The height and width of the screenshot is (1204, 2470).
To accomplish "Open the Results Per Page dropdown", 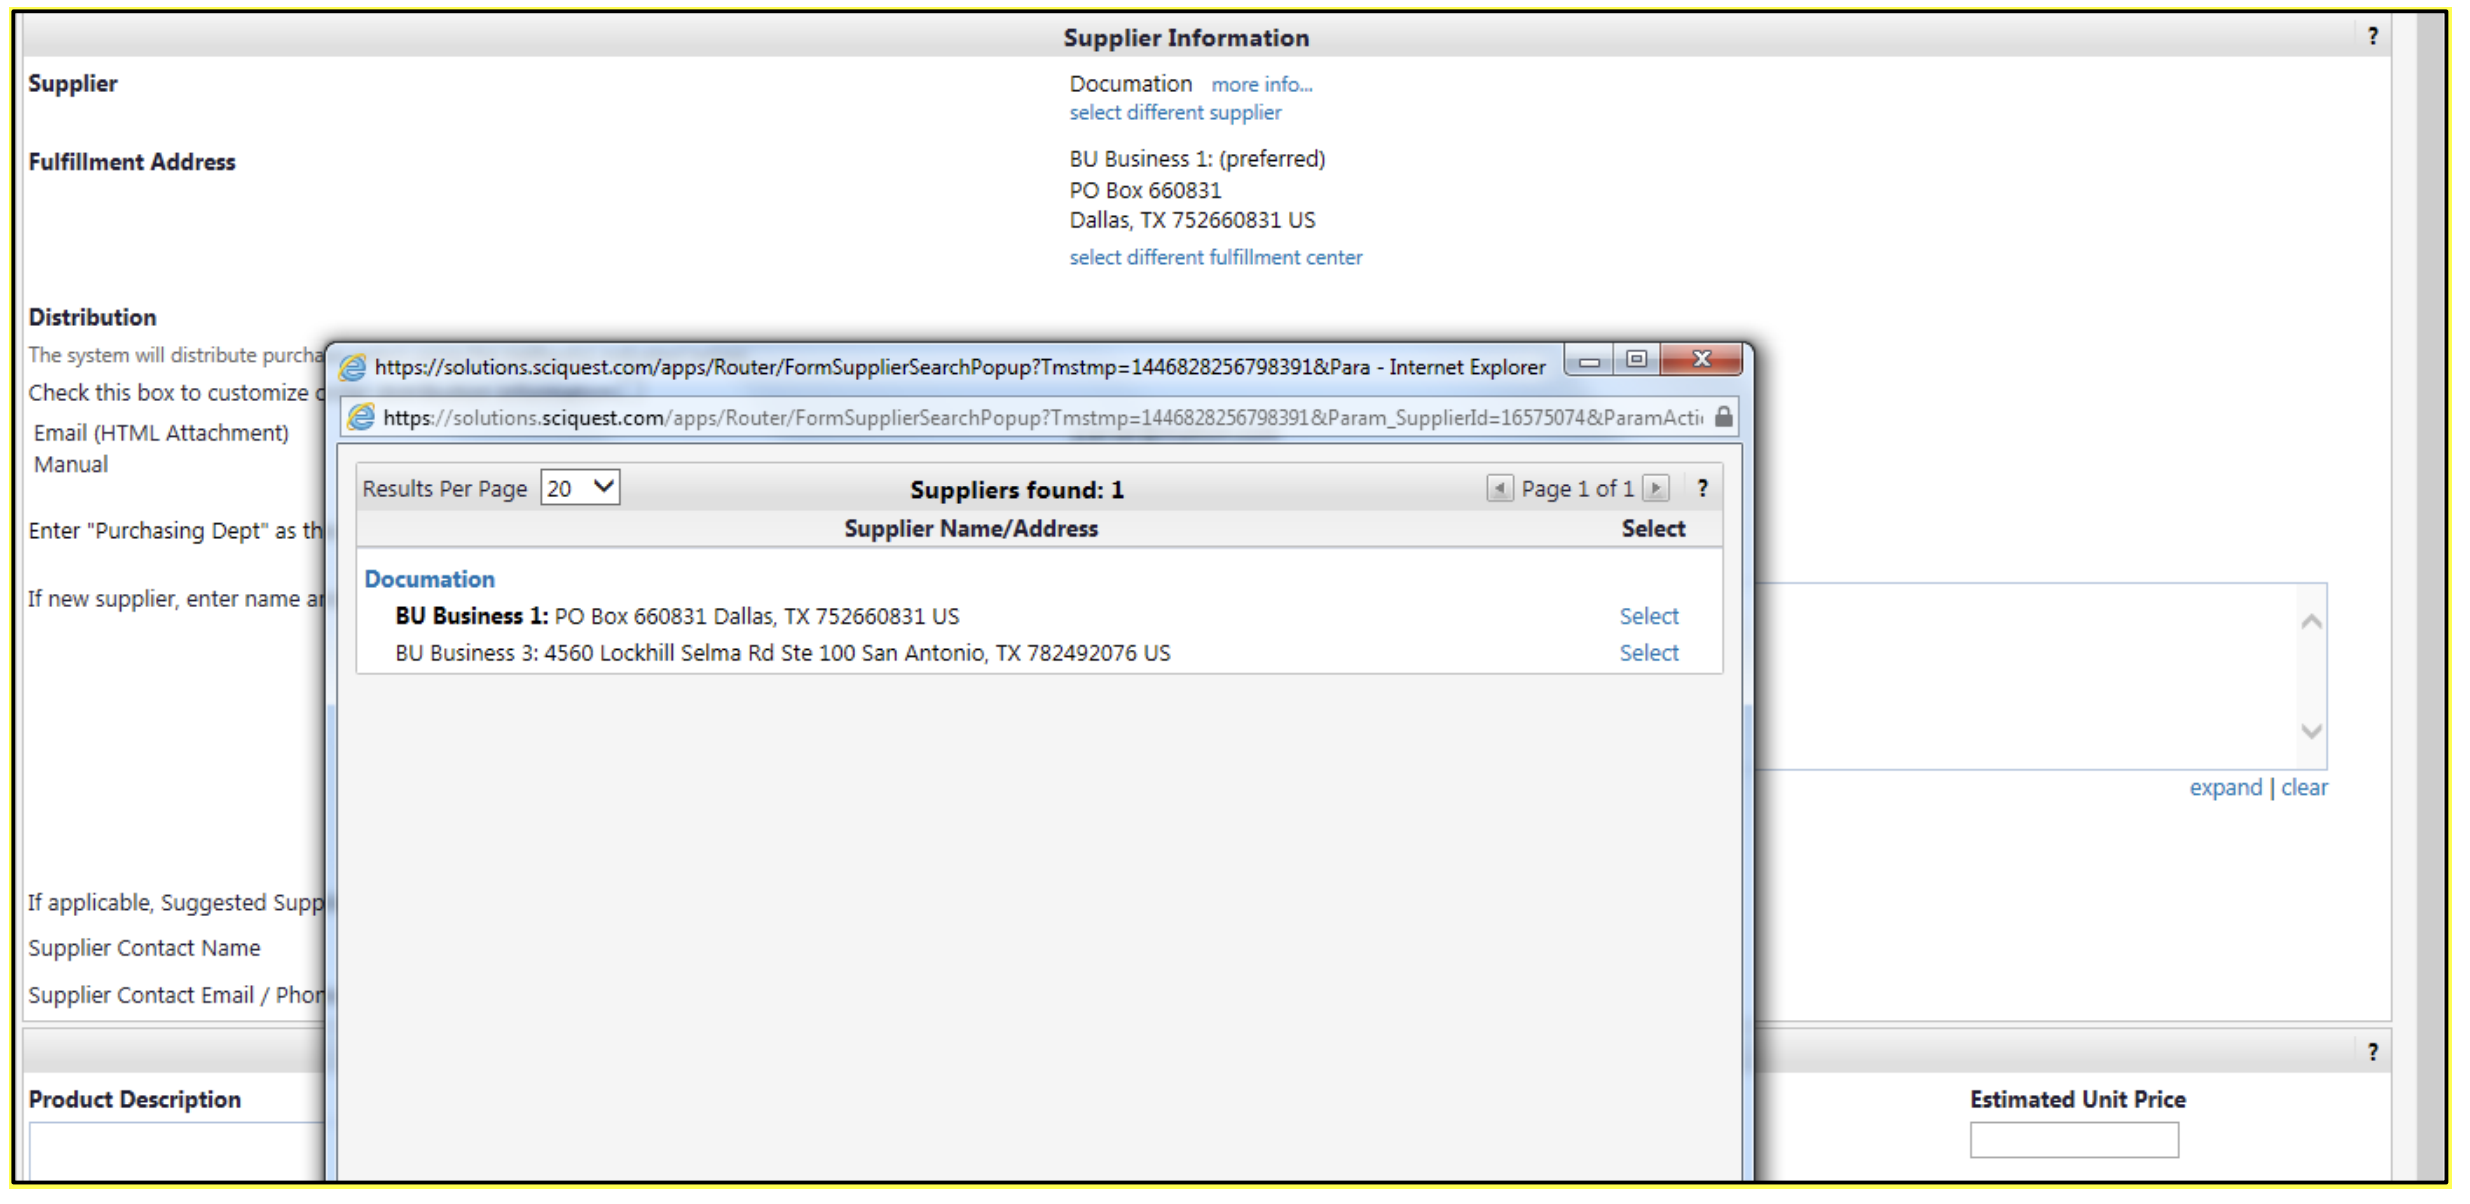I will tap(580, 488).
